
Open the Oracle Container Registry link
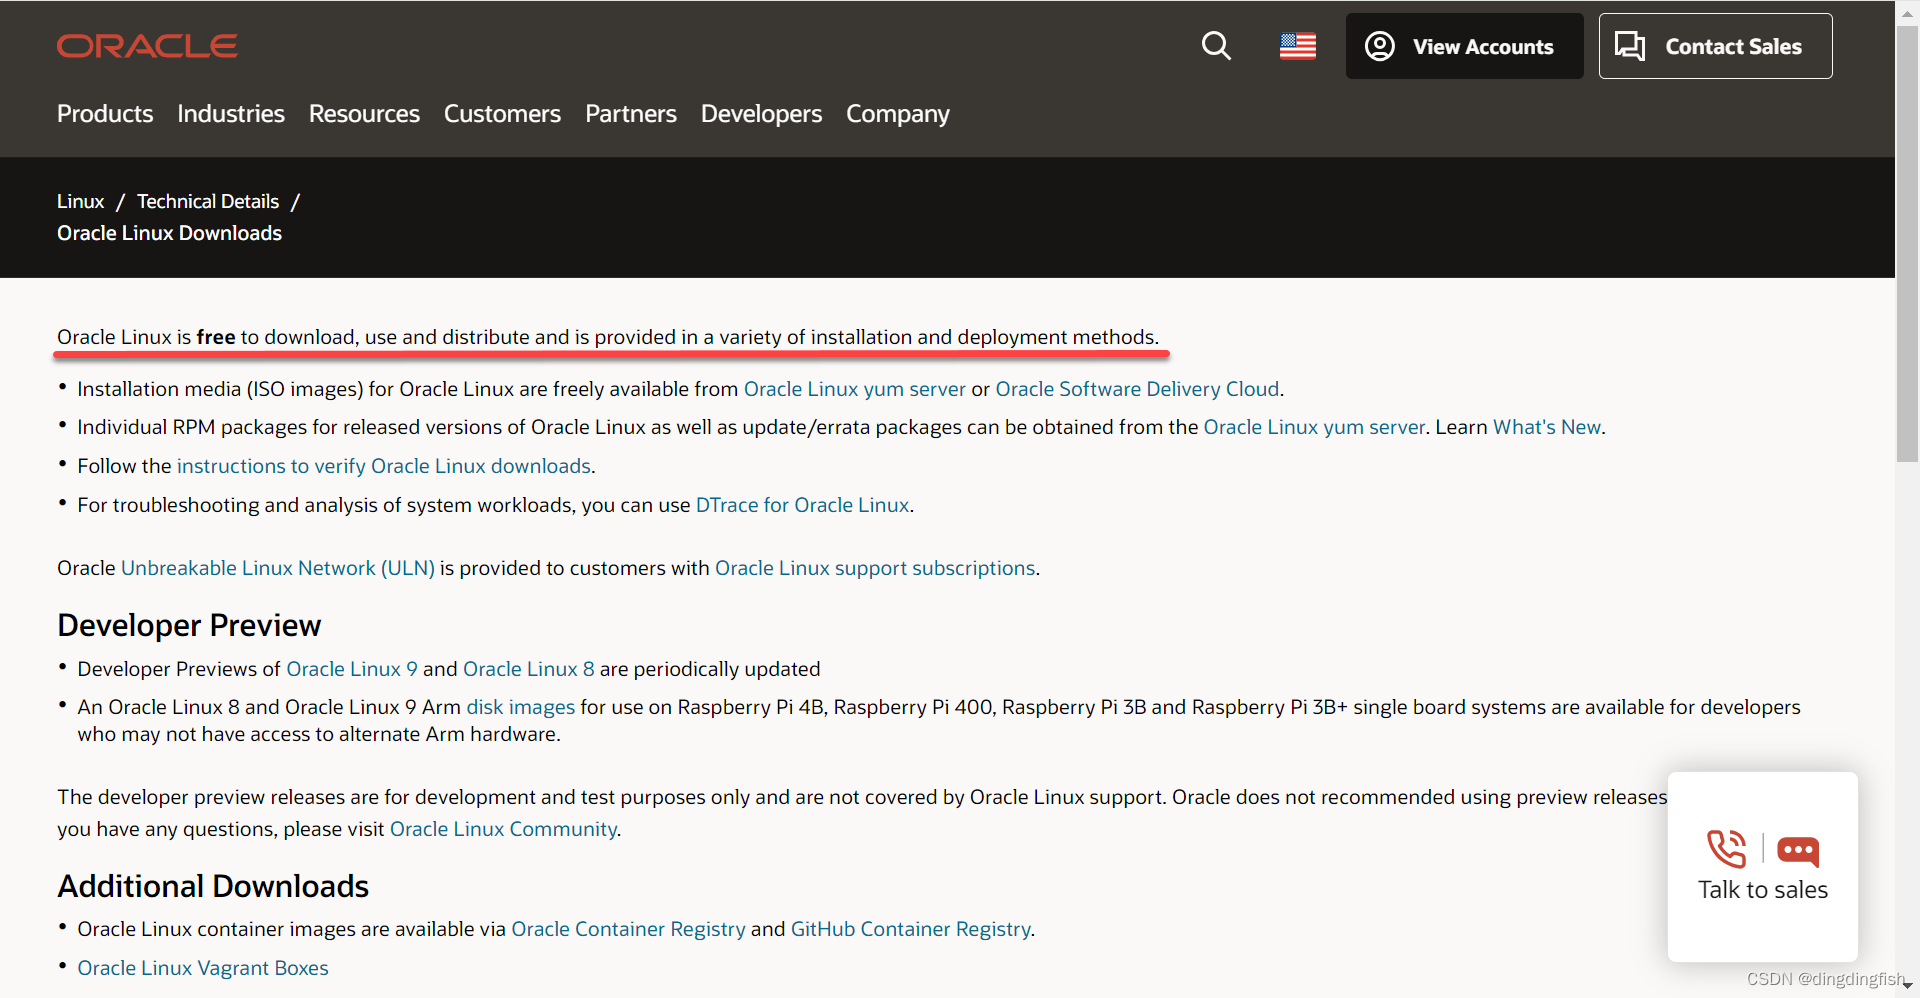pos(628,929)
